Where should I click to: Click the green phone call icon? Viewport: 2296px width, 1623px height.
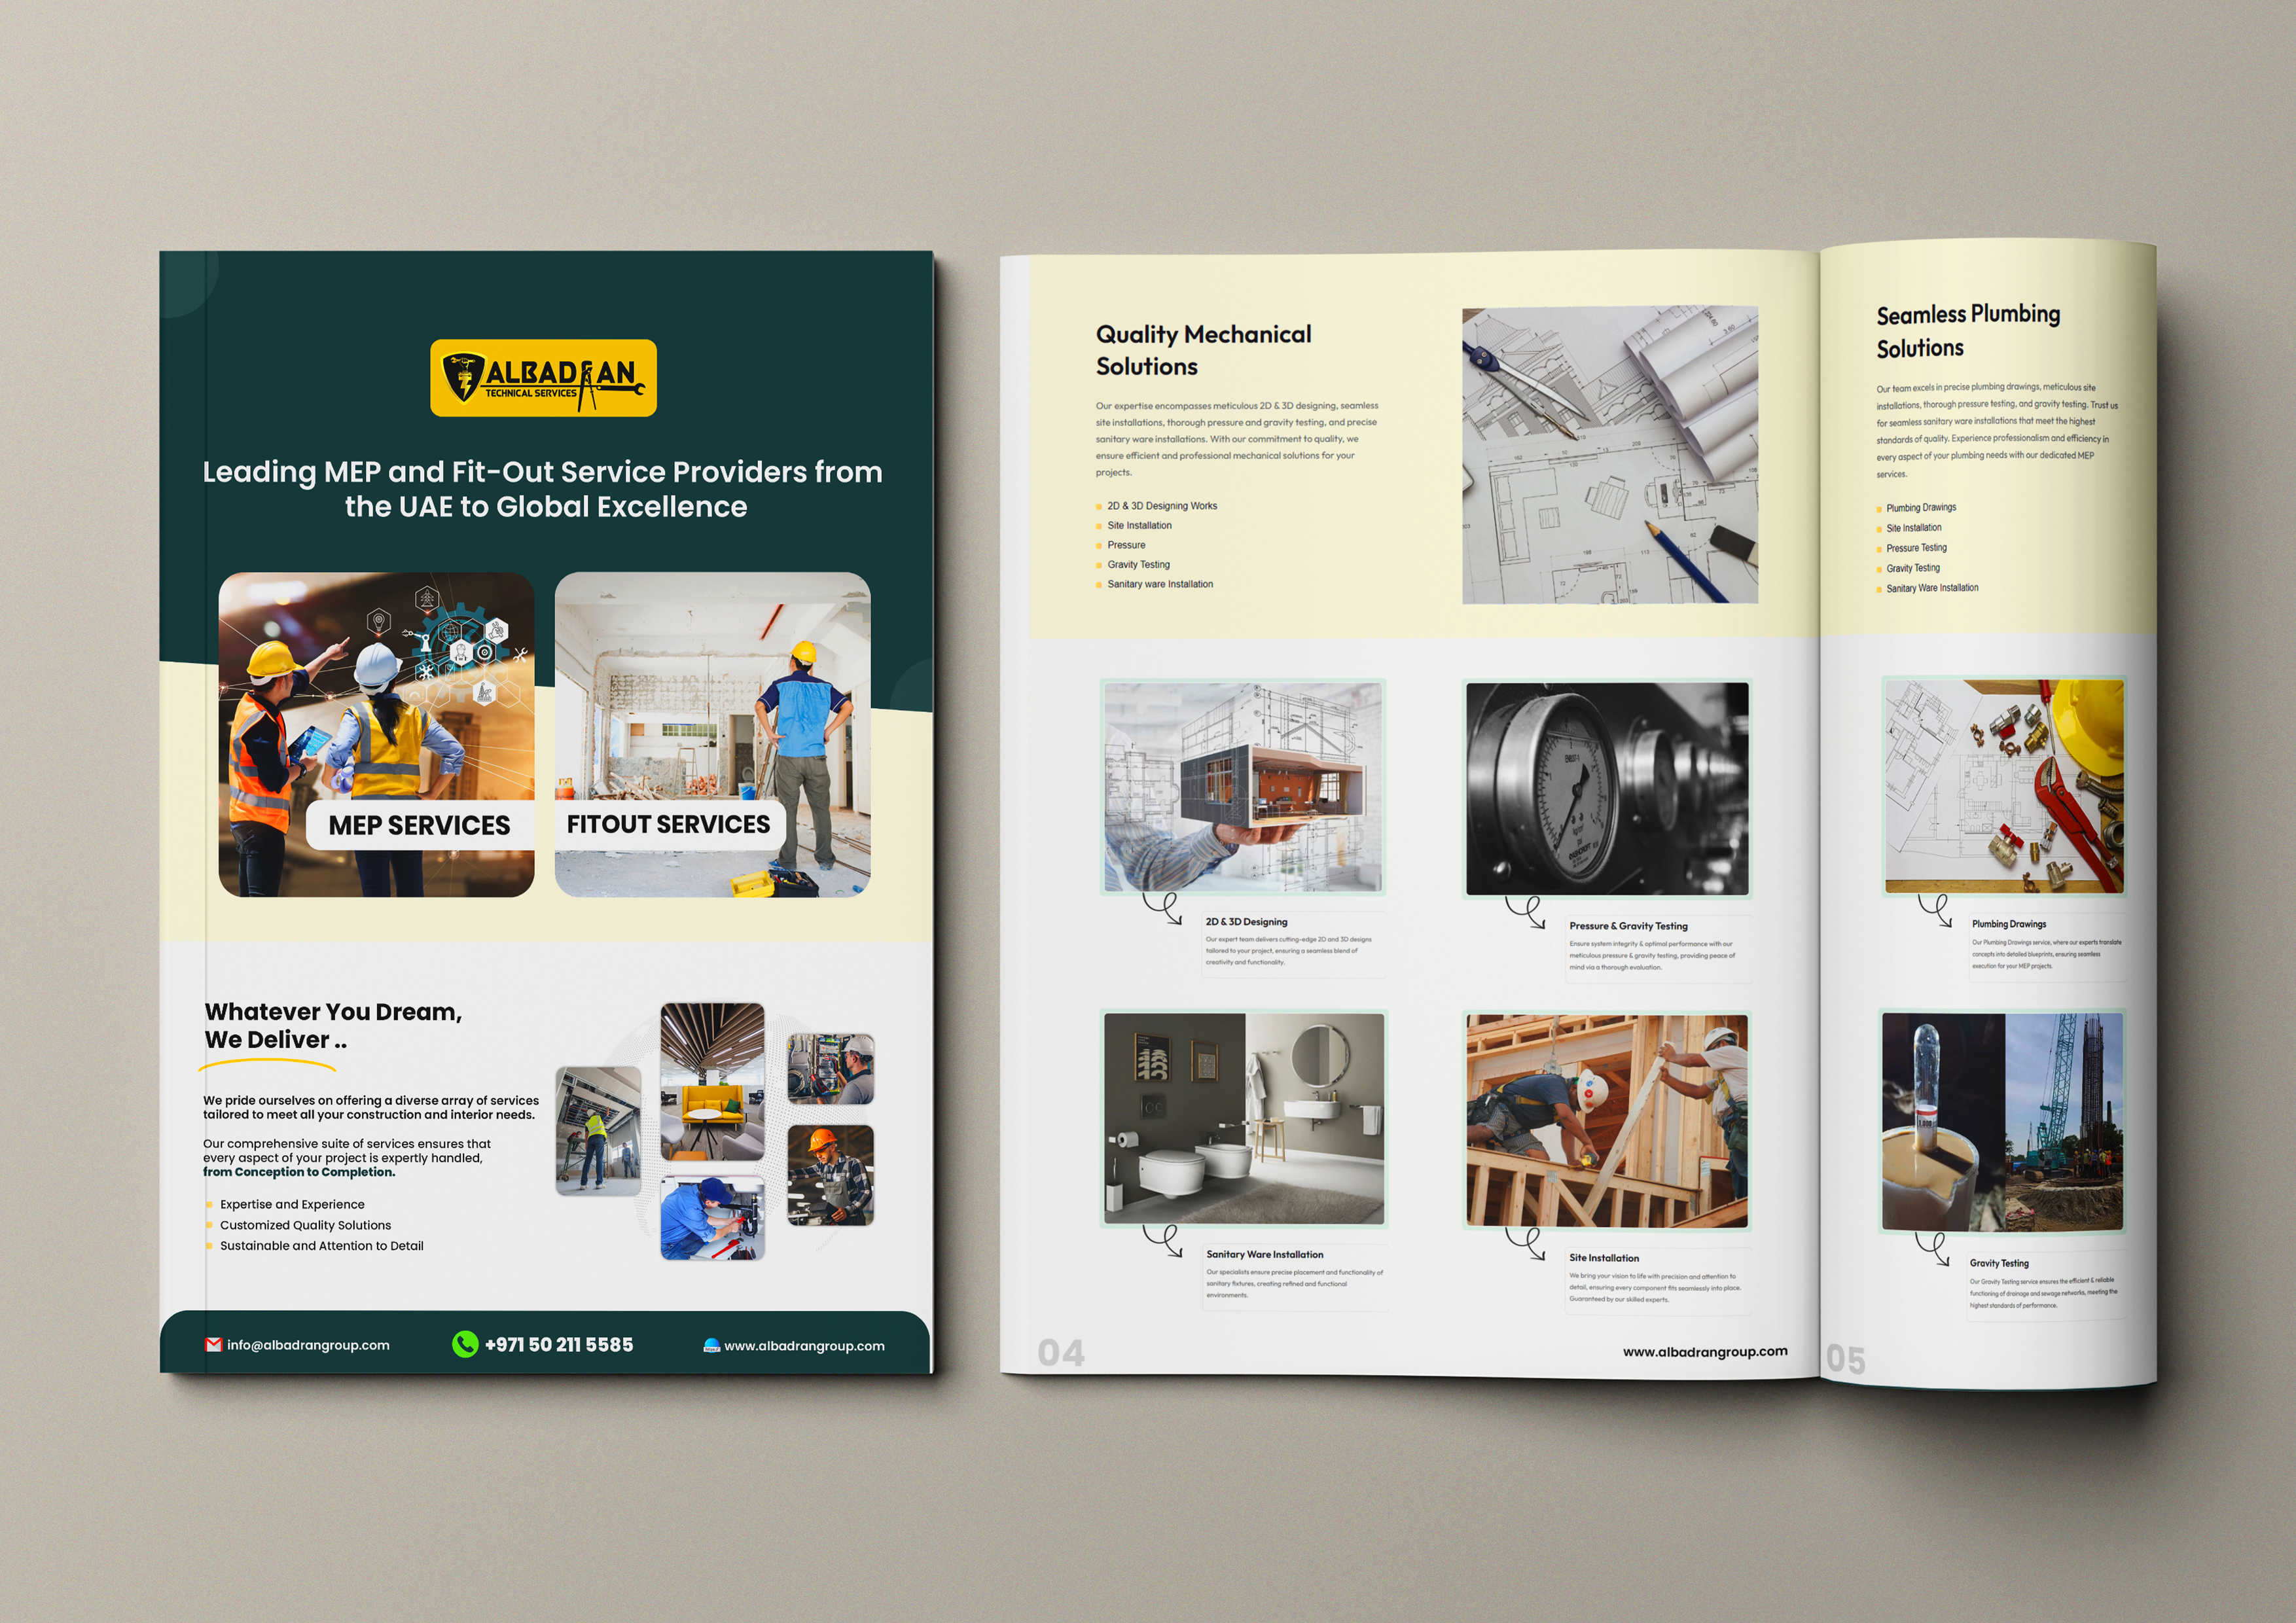[465, 1344]
